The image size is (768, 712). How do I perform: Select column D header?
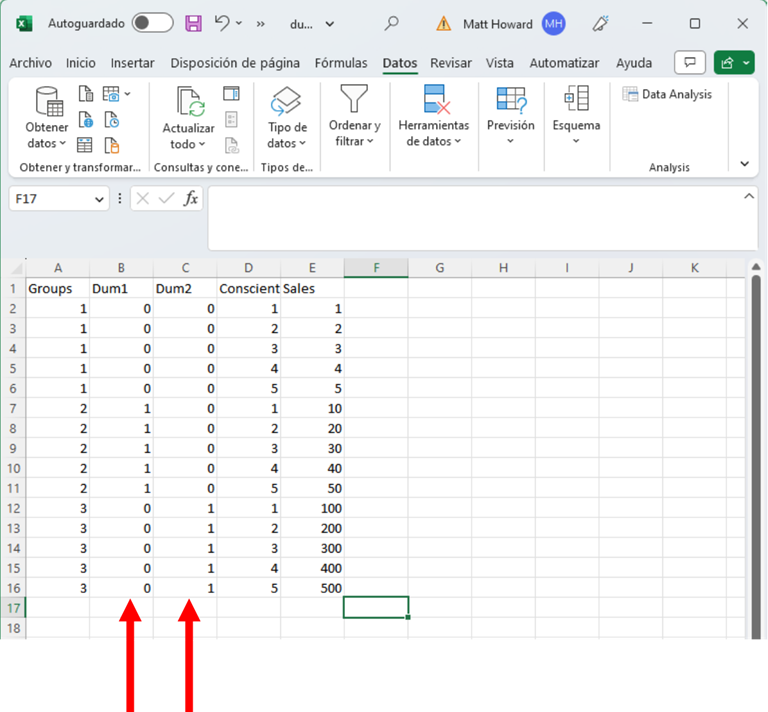[x=249, y=268]
